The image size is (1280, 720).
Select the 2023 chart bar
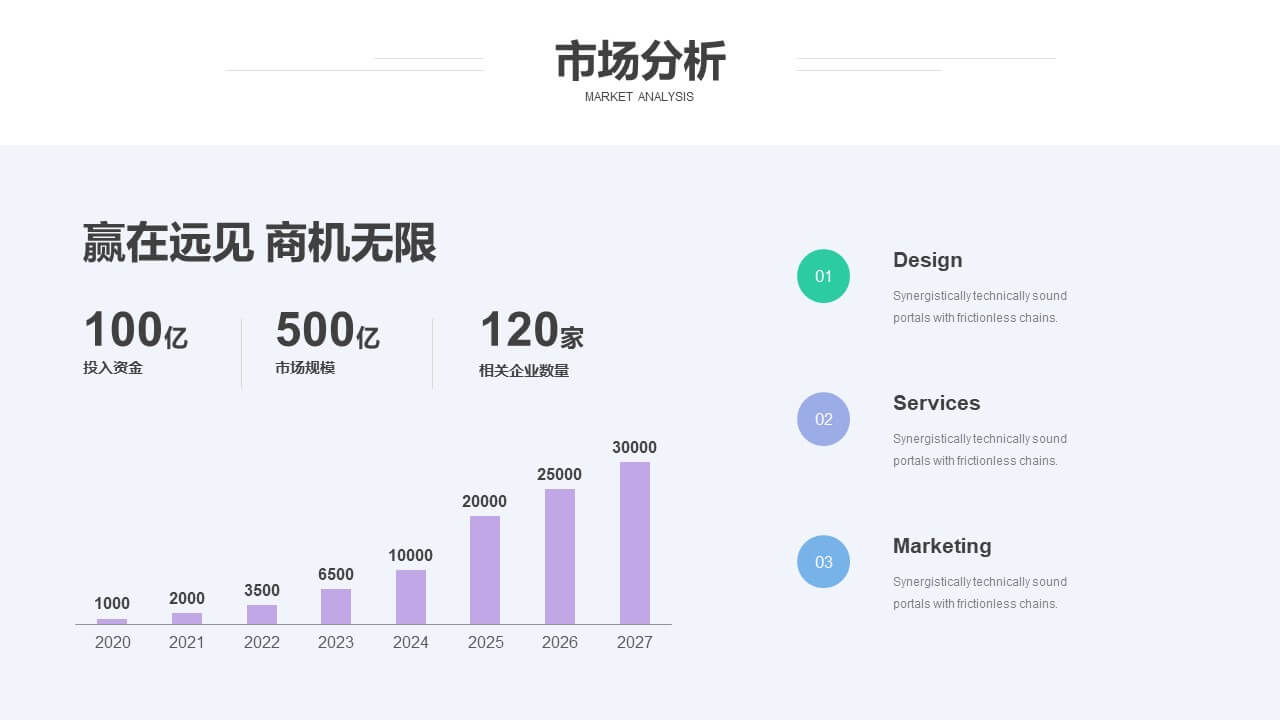336,606
